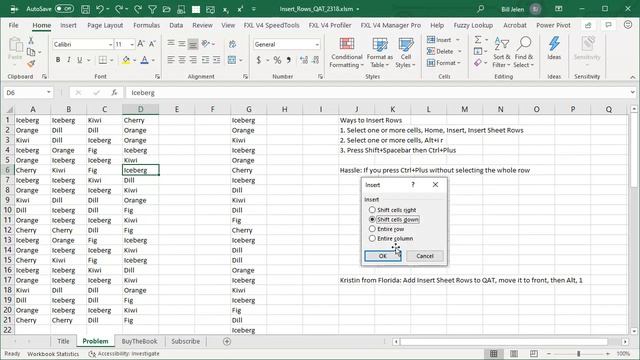Click OK in the Insert dialog

pyautogui.click(x=382, y=256)
